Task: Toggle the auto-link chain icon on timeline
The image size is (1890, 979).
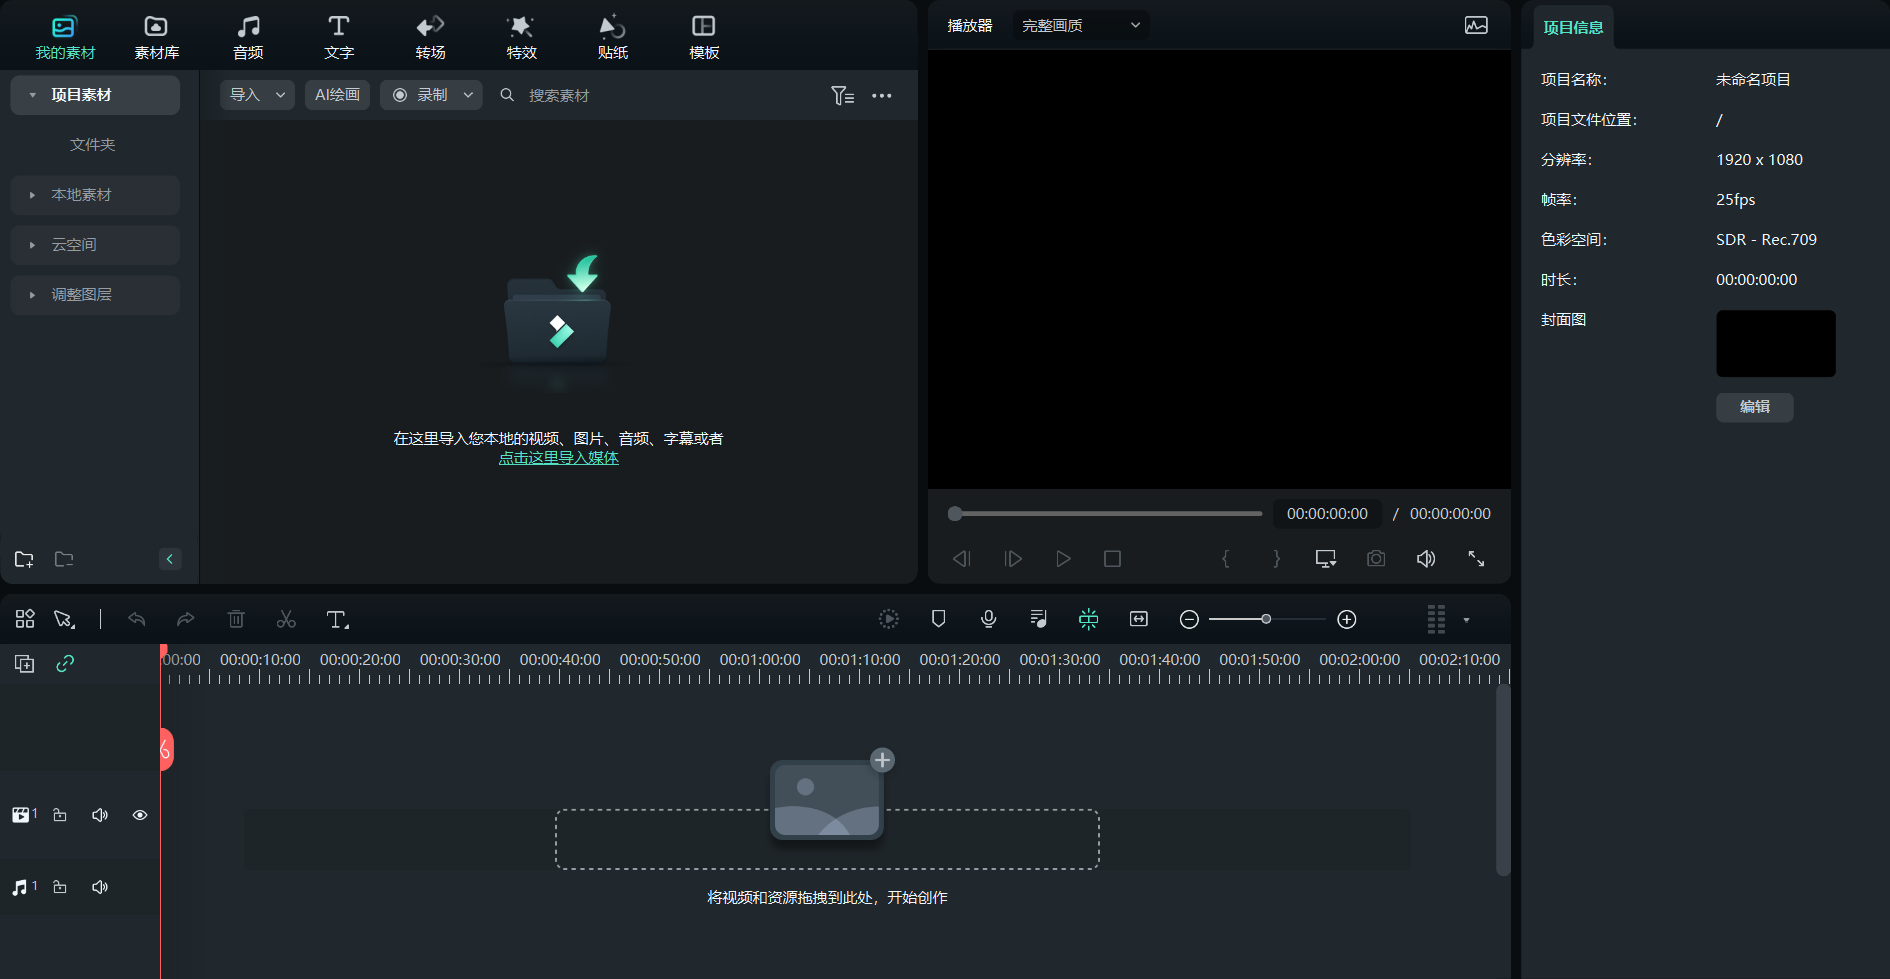Action: pyautogui.click(x=65, y=663)
